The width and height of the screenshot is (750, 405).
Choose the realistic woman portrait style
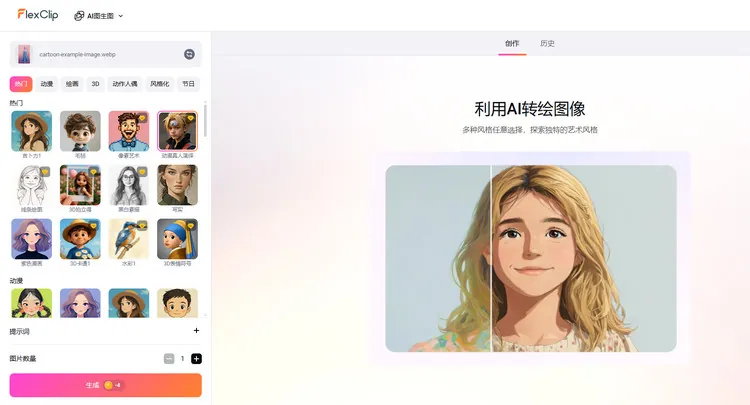point(177,186)
